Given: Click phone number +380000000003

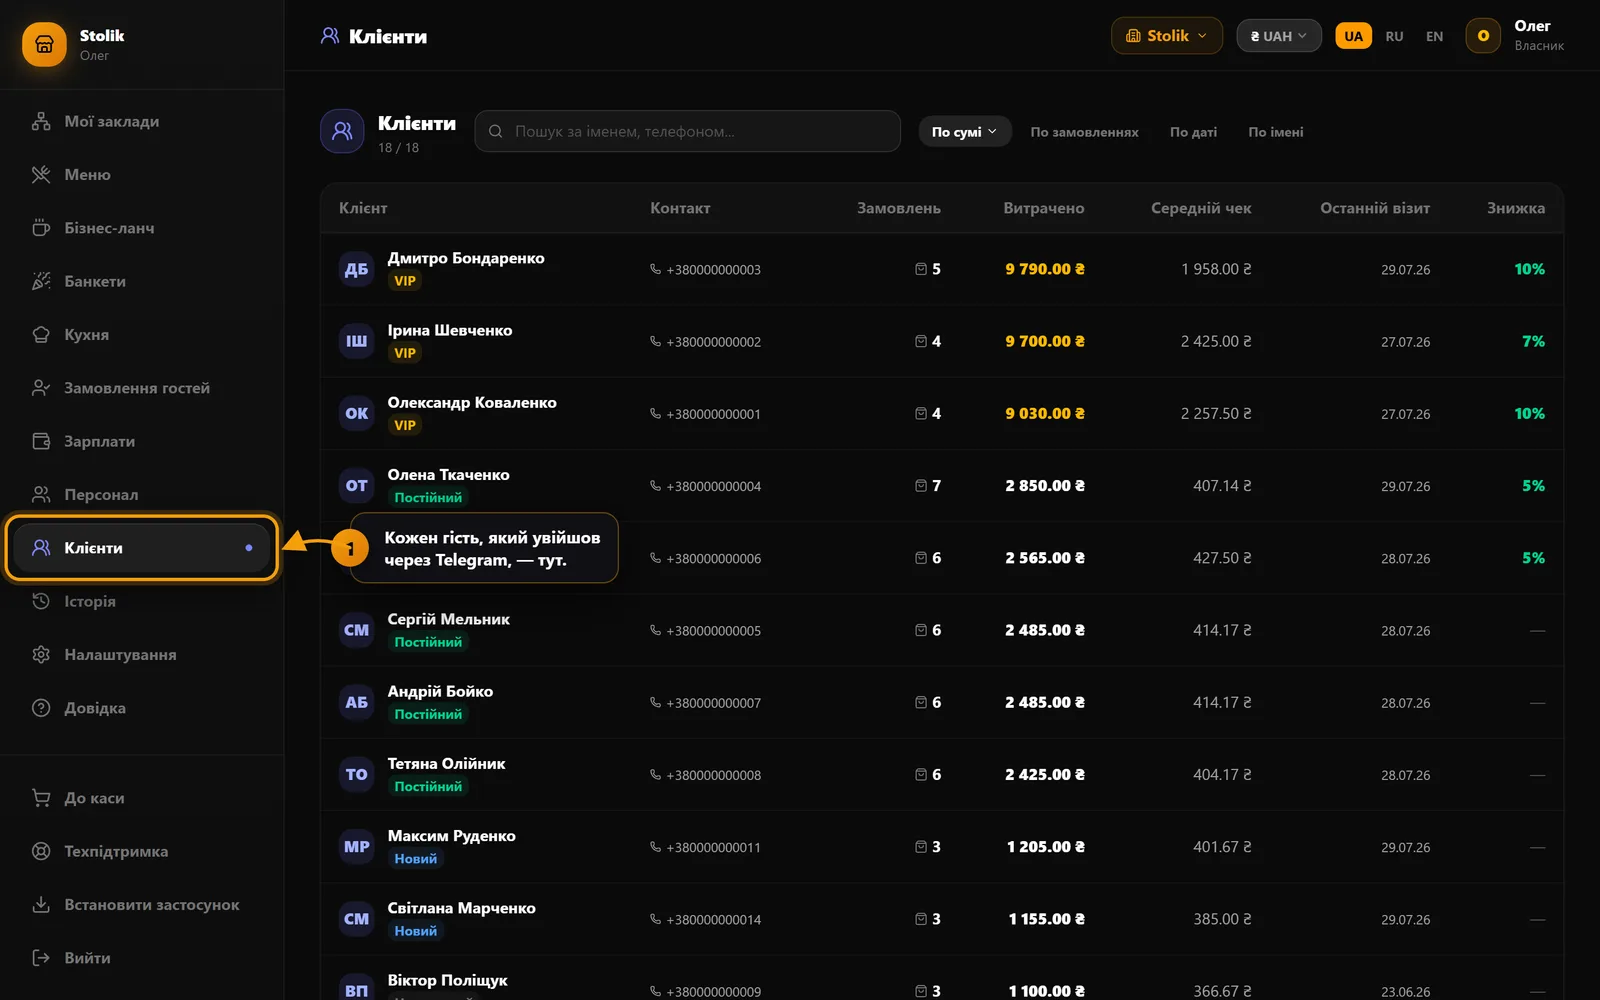Looking at the screenshot, I should [x=713, y=270].
